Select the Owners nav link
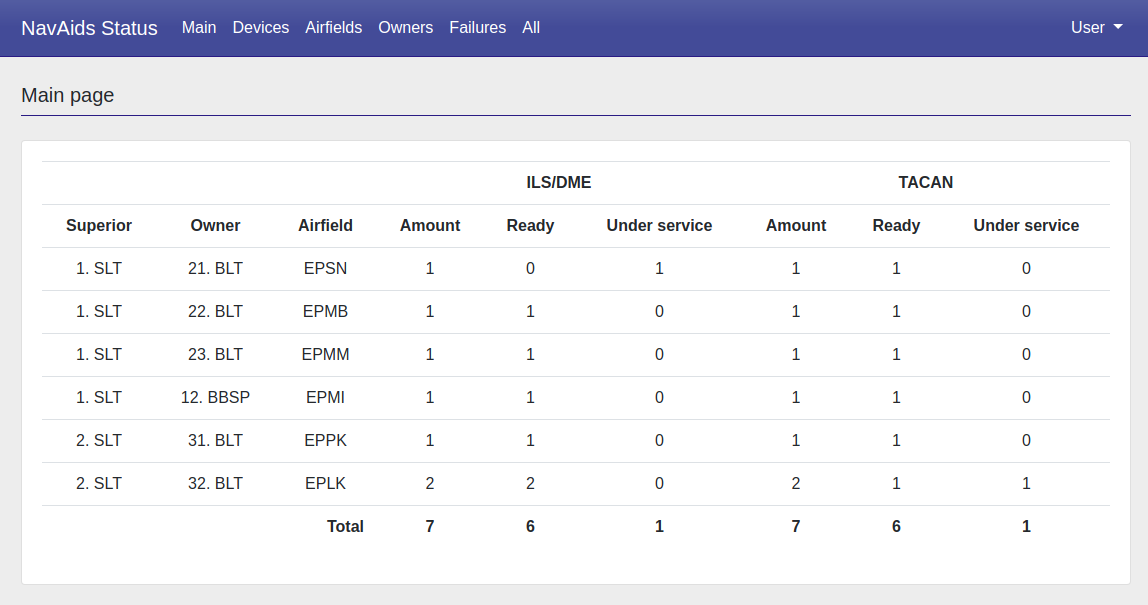 coord(406,28)
